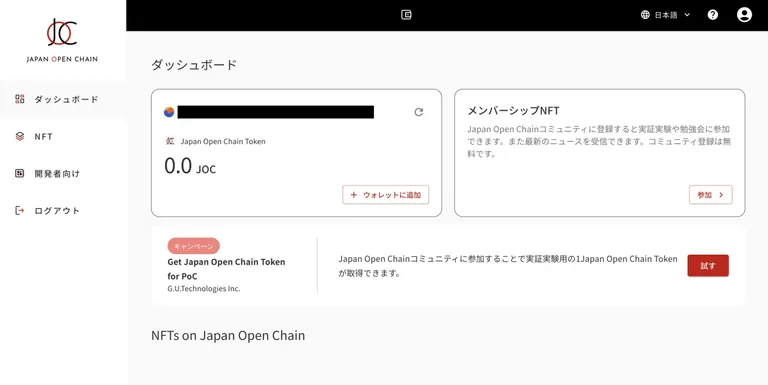Click the chevron on 参加 button

721,195
